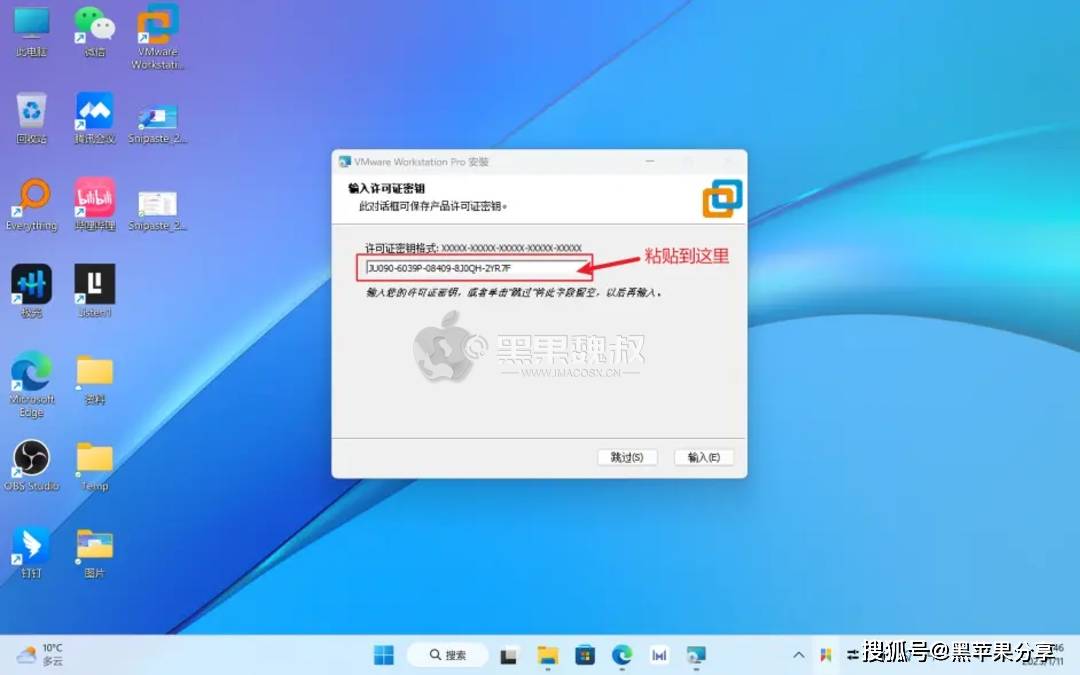The height and width of the screenshot is (675, 1080).
Task: Open Microsoft Store from the taskbar
Action: (585, 655)
